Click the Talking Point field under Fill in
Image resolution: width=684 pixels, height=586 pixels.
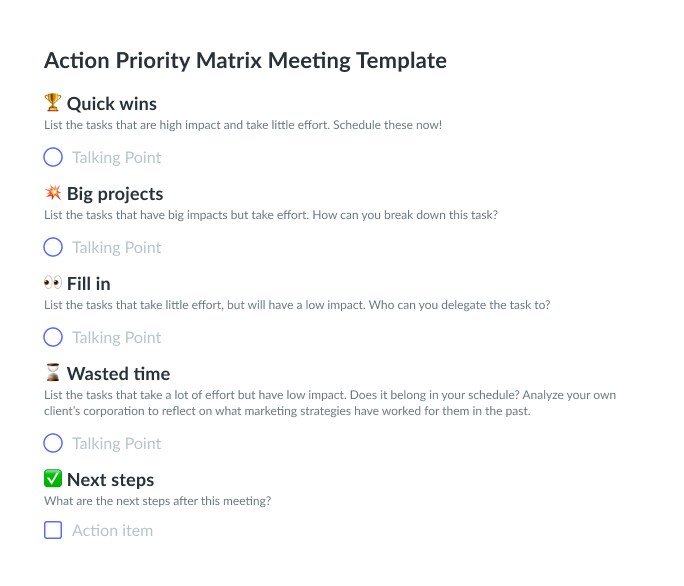coord(116,337)
